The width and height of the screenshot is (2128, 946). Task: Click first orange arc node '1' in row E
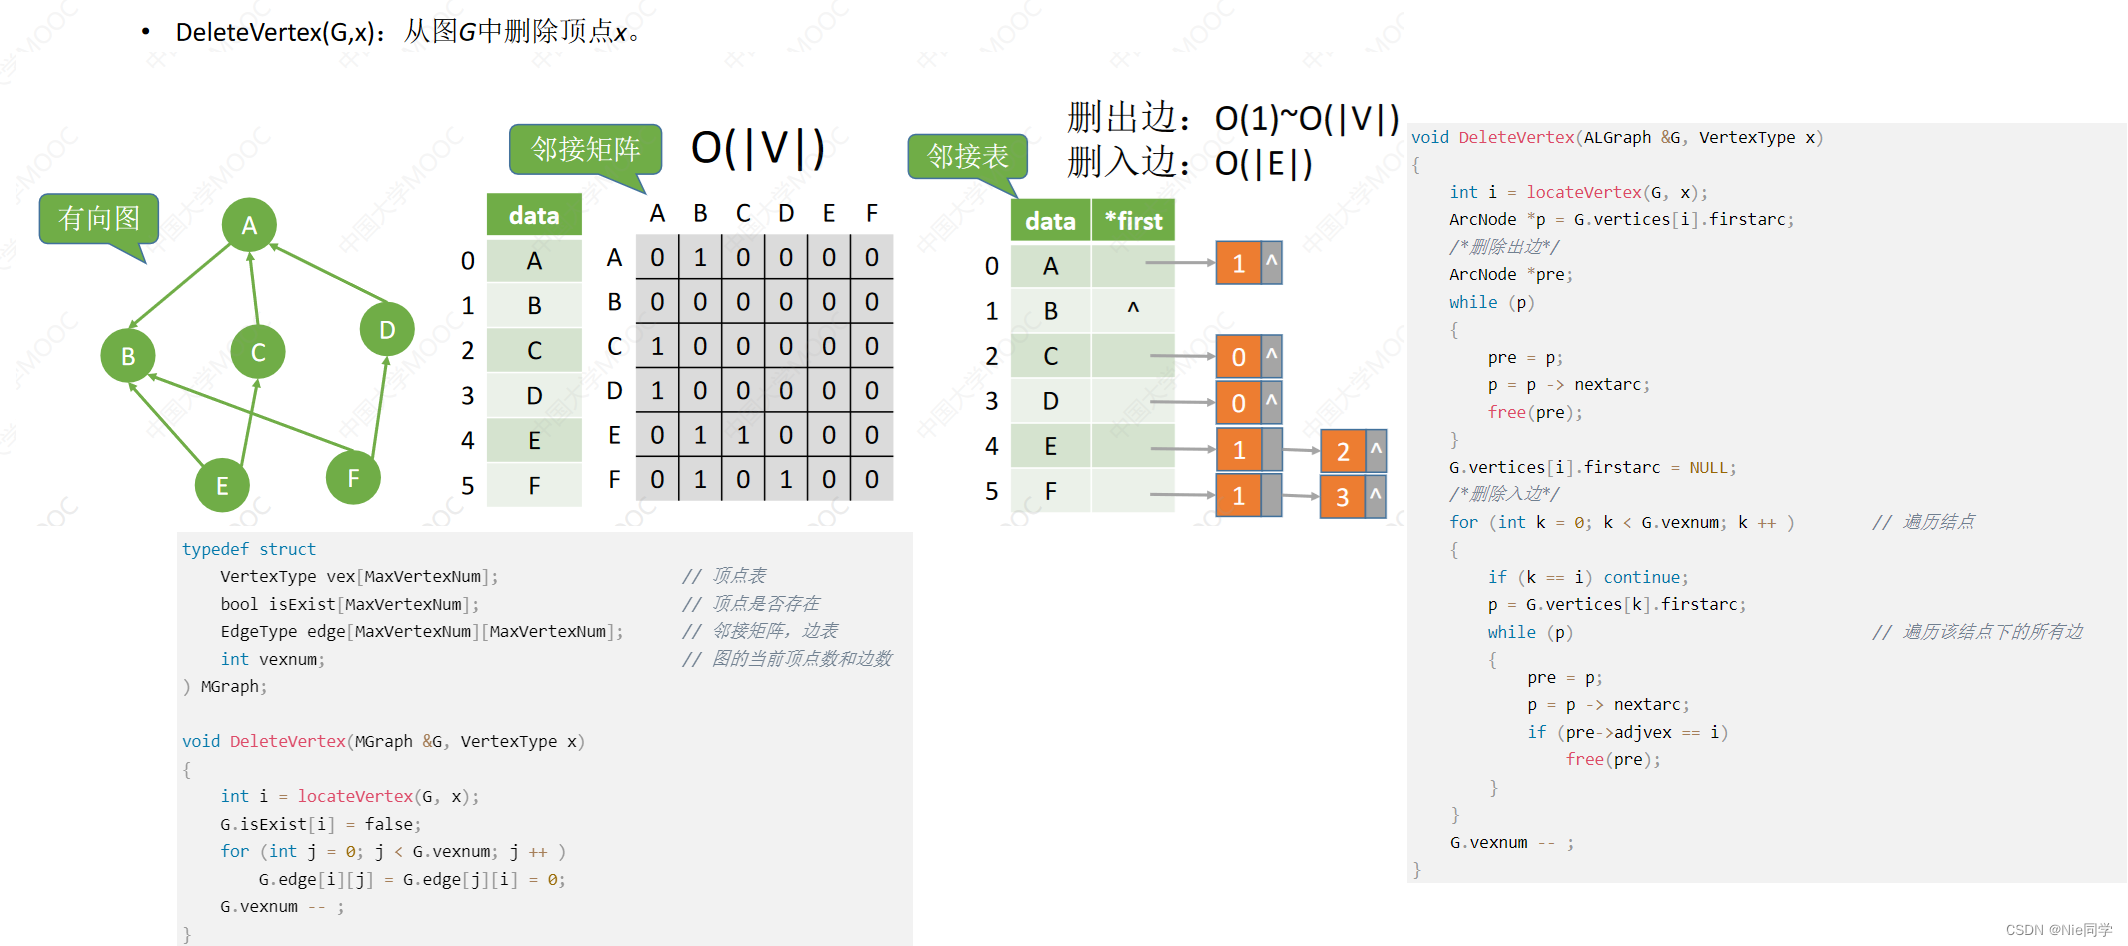coord(1239,450)
